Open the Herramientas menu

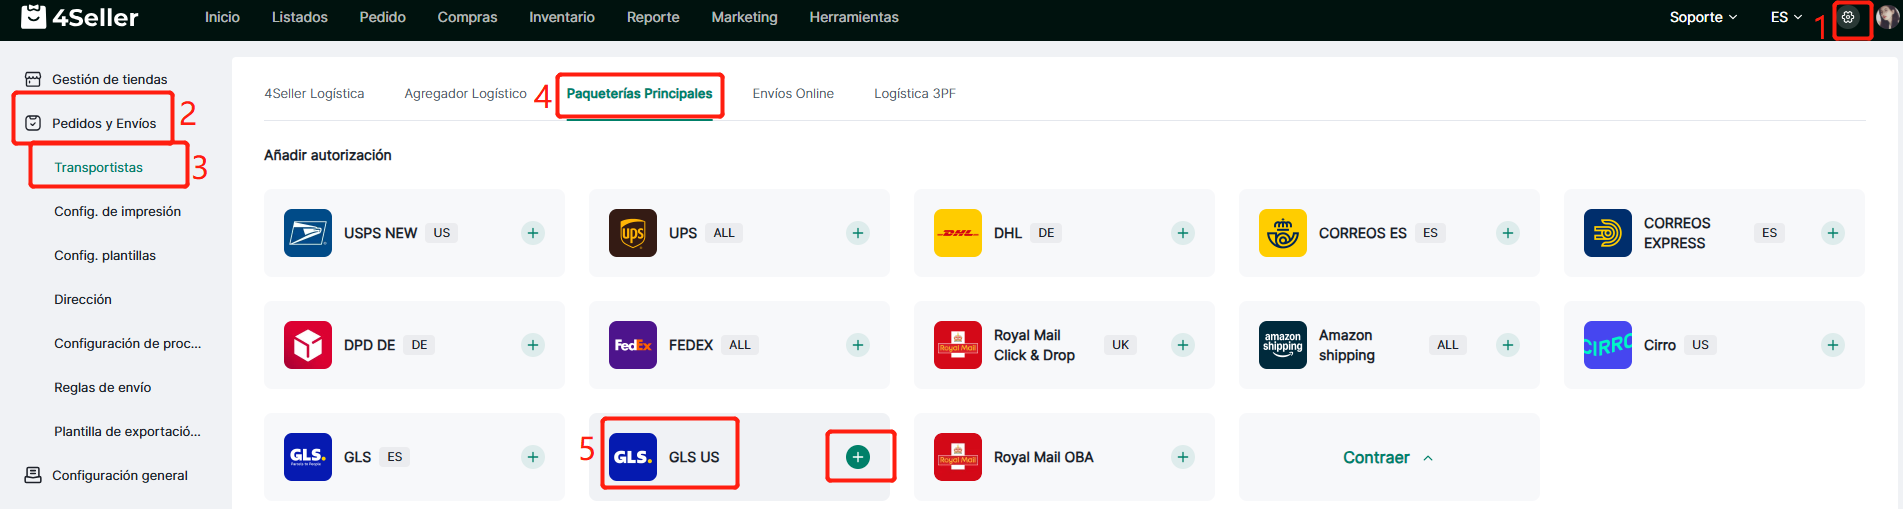854,17
